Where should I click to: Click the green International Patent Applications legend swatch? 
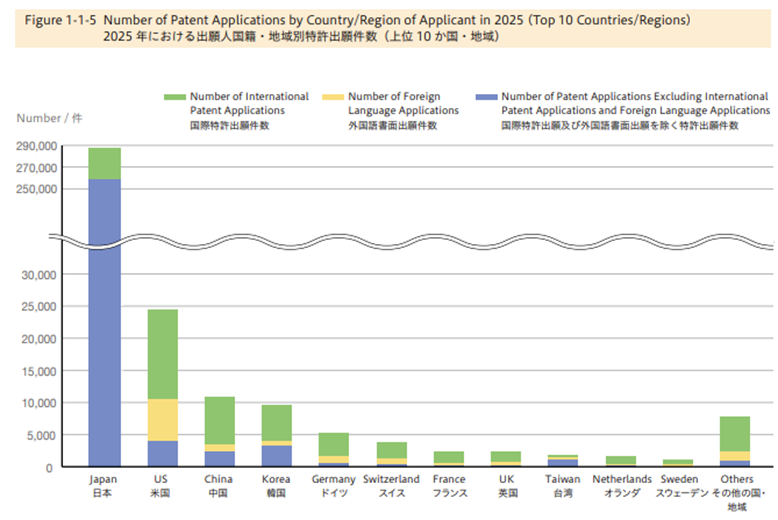[177, 97]
